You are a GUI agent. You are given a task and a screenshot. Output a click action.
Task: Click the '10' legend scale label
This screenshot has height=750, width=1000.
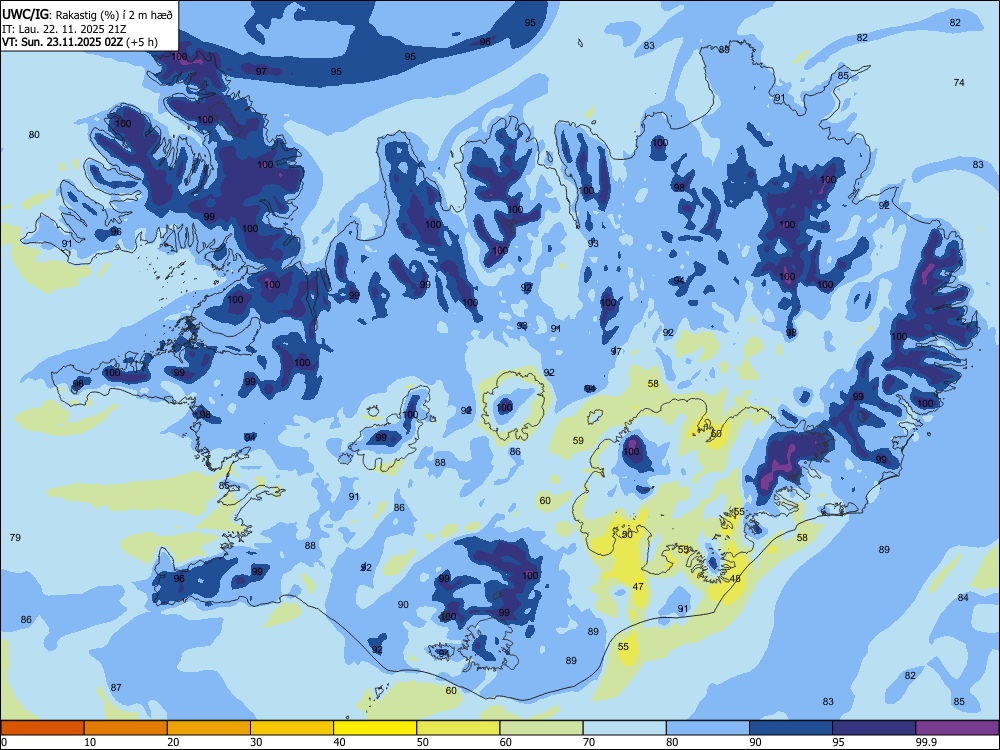(x=90, y=742)
